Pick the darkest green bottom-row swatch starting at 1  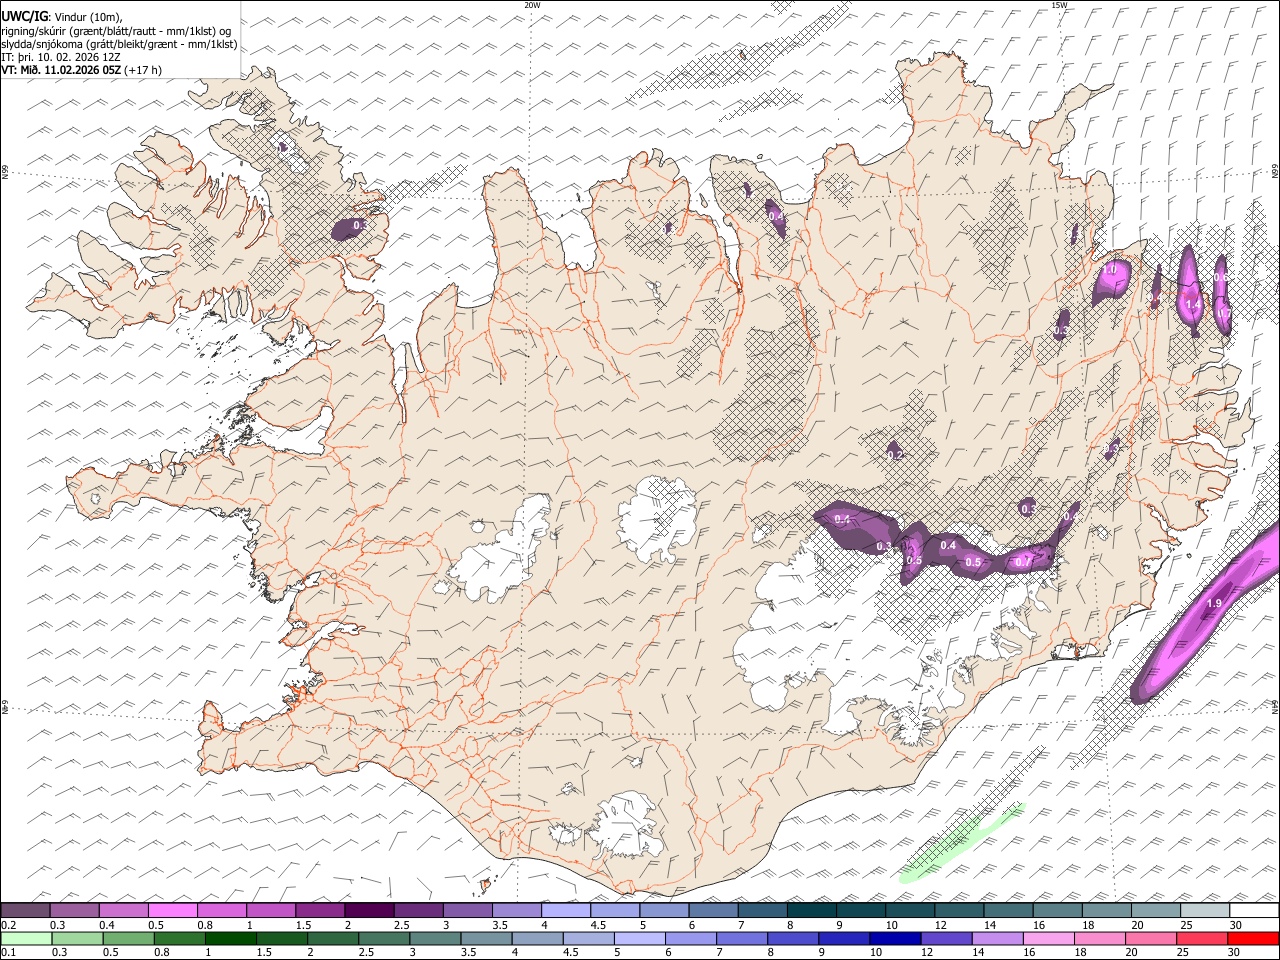pyautogui.click(x=230, y=939)
